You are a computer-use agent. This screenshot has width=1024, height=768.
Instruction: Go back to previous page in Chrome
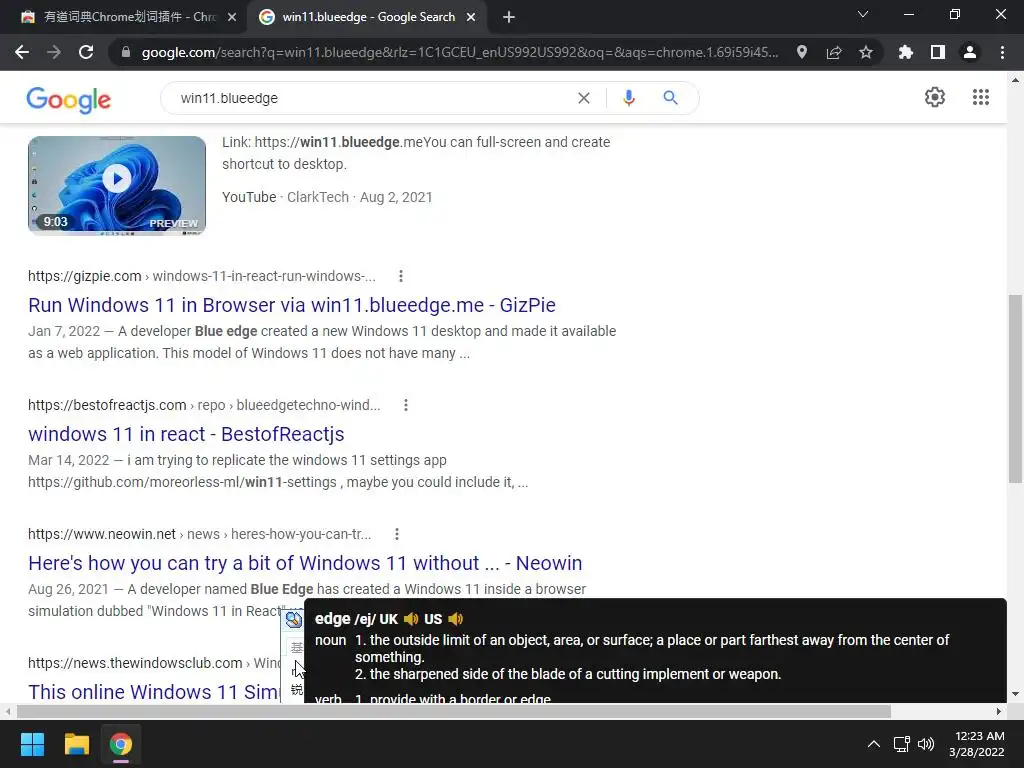[22, 52]
